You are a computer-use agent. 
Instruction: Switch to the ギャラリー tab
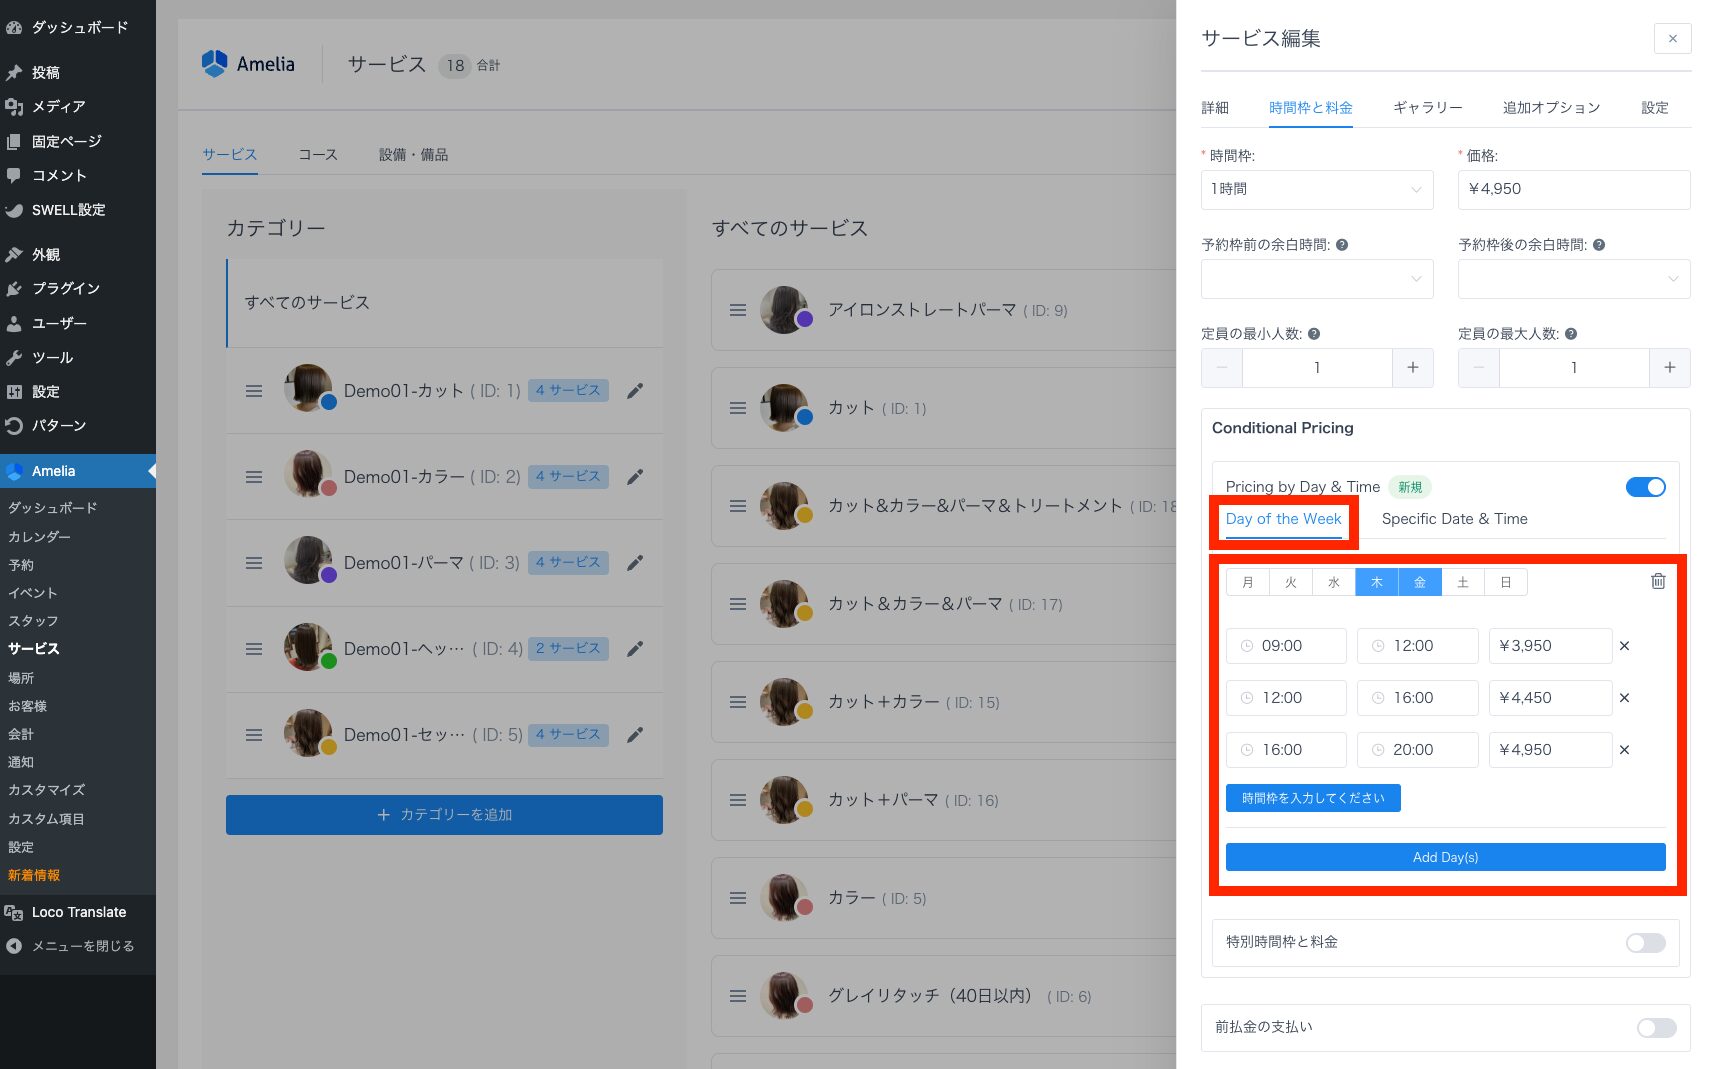[x=1427, y=108]
